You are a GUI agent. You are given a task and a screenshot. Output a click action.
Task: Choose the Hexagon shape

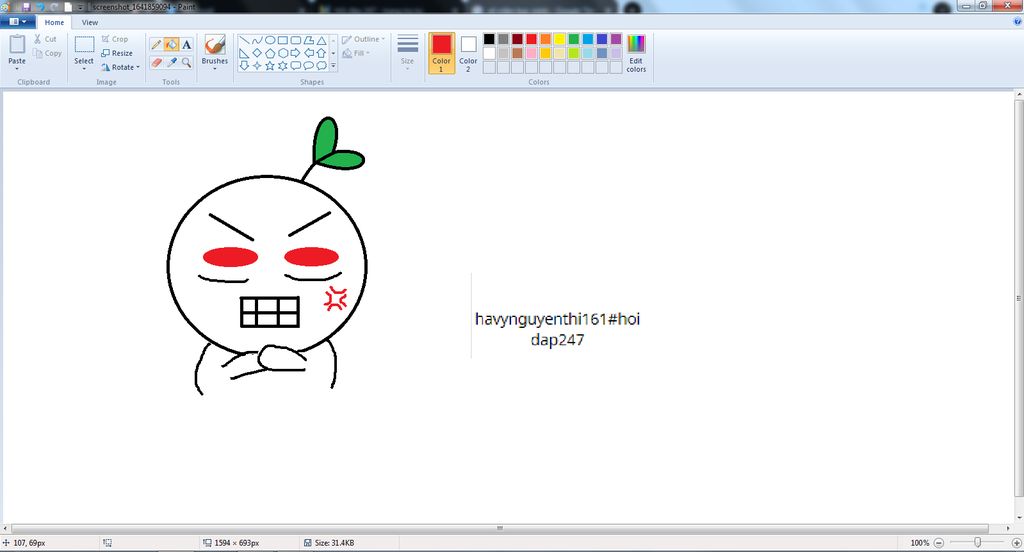[283, 53]
